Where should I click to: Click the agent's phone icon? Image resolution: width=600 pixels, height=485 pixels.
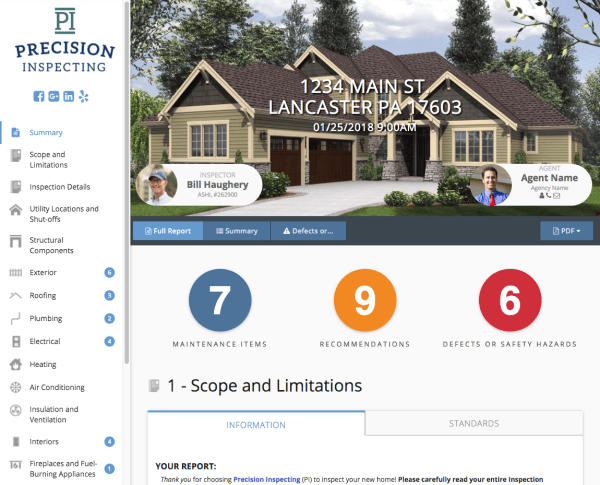548,196
